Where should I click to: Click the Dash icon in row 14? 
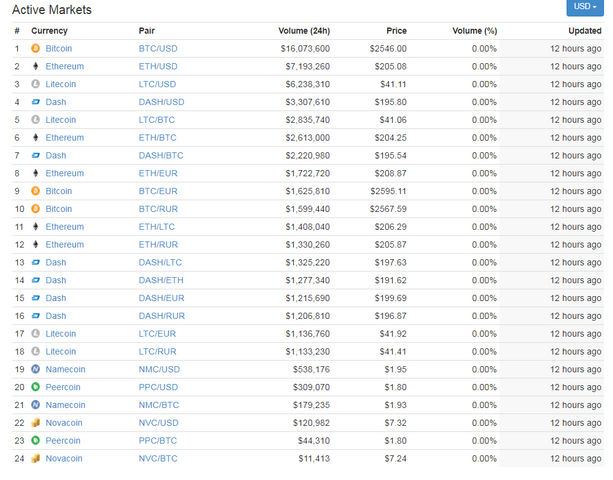pyautogui.click(x=36, y=280)
